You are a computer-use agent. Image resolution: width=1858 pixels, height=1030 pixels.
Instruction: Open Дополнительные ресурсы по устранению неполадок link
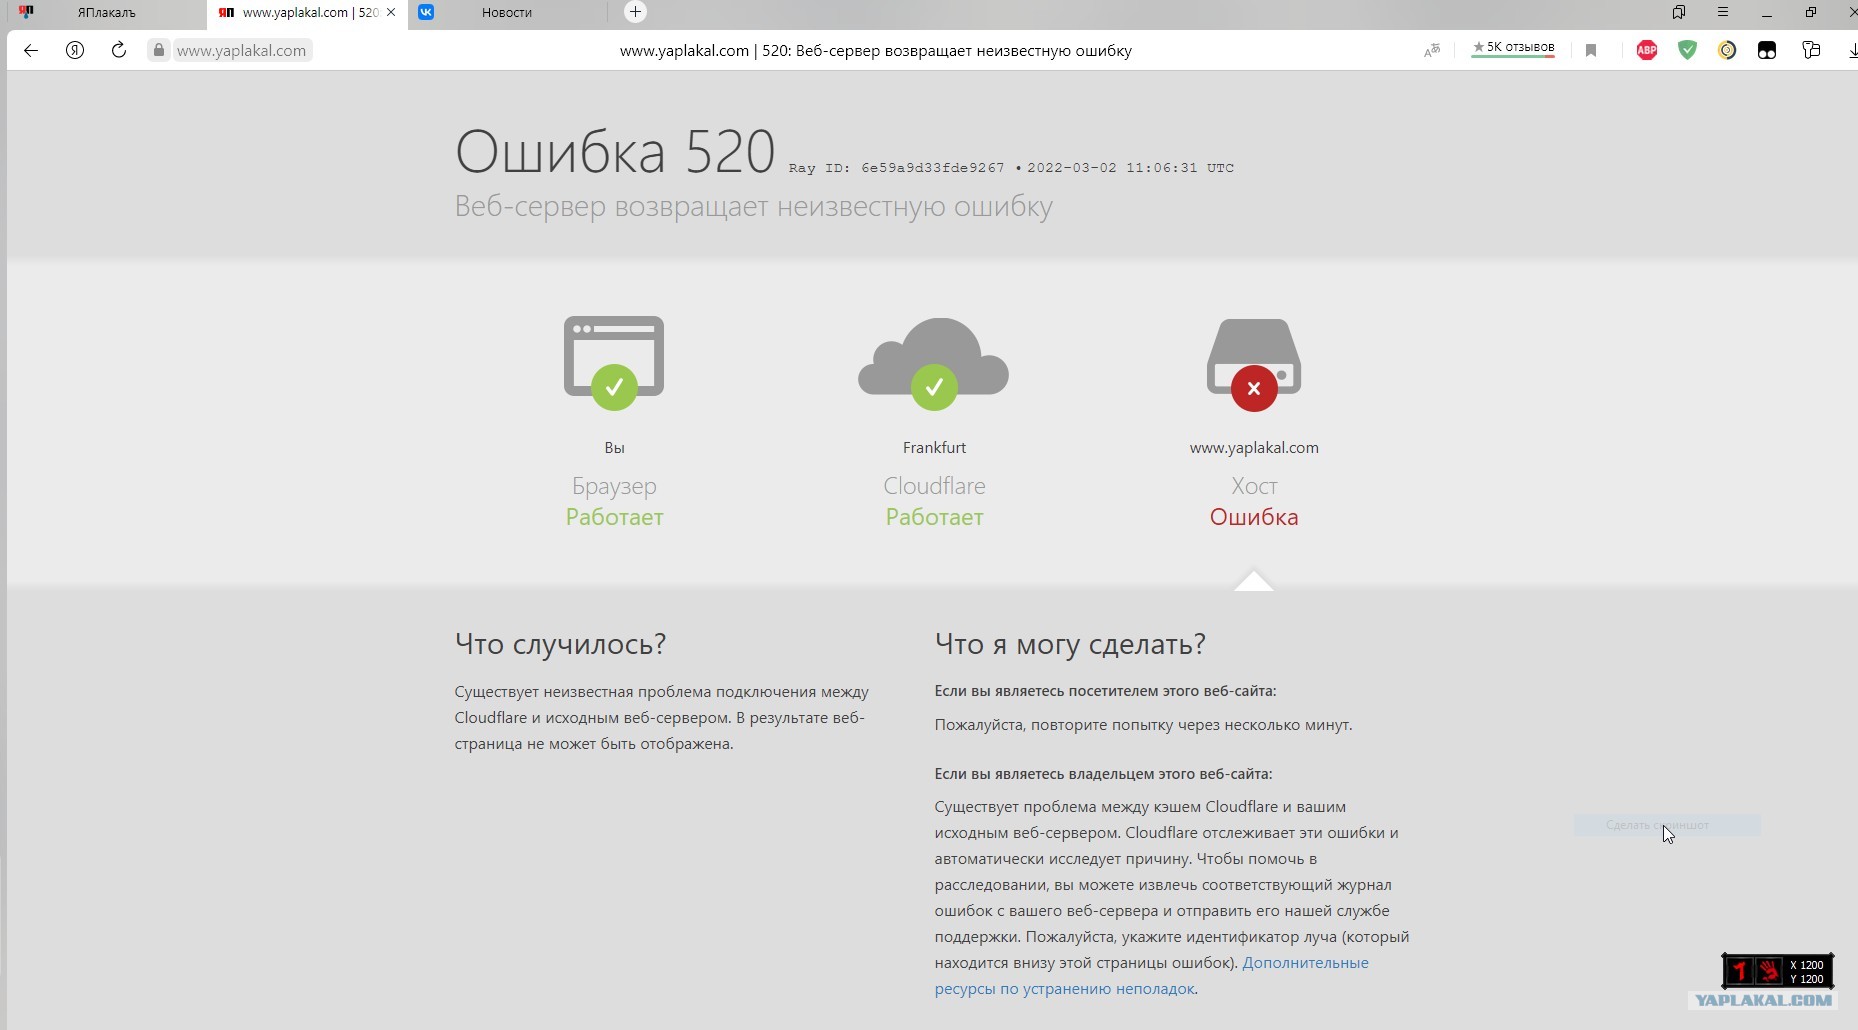1151,975
